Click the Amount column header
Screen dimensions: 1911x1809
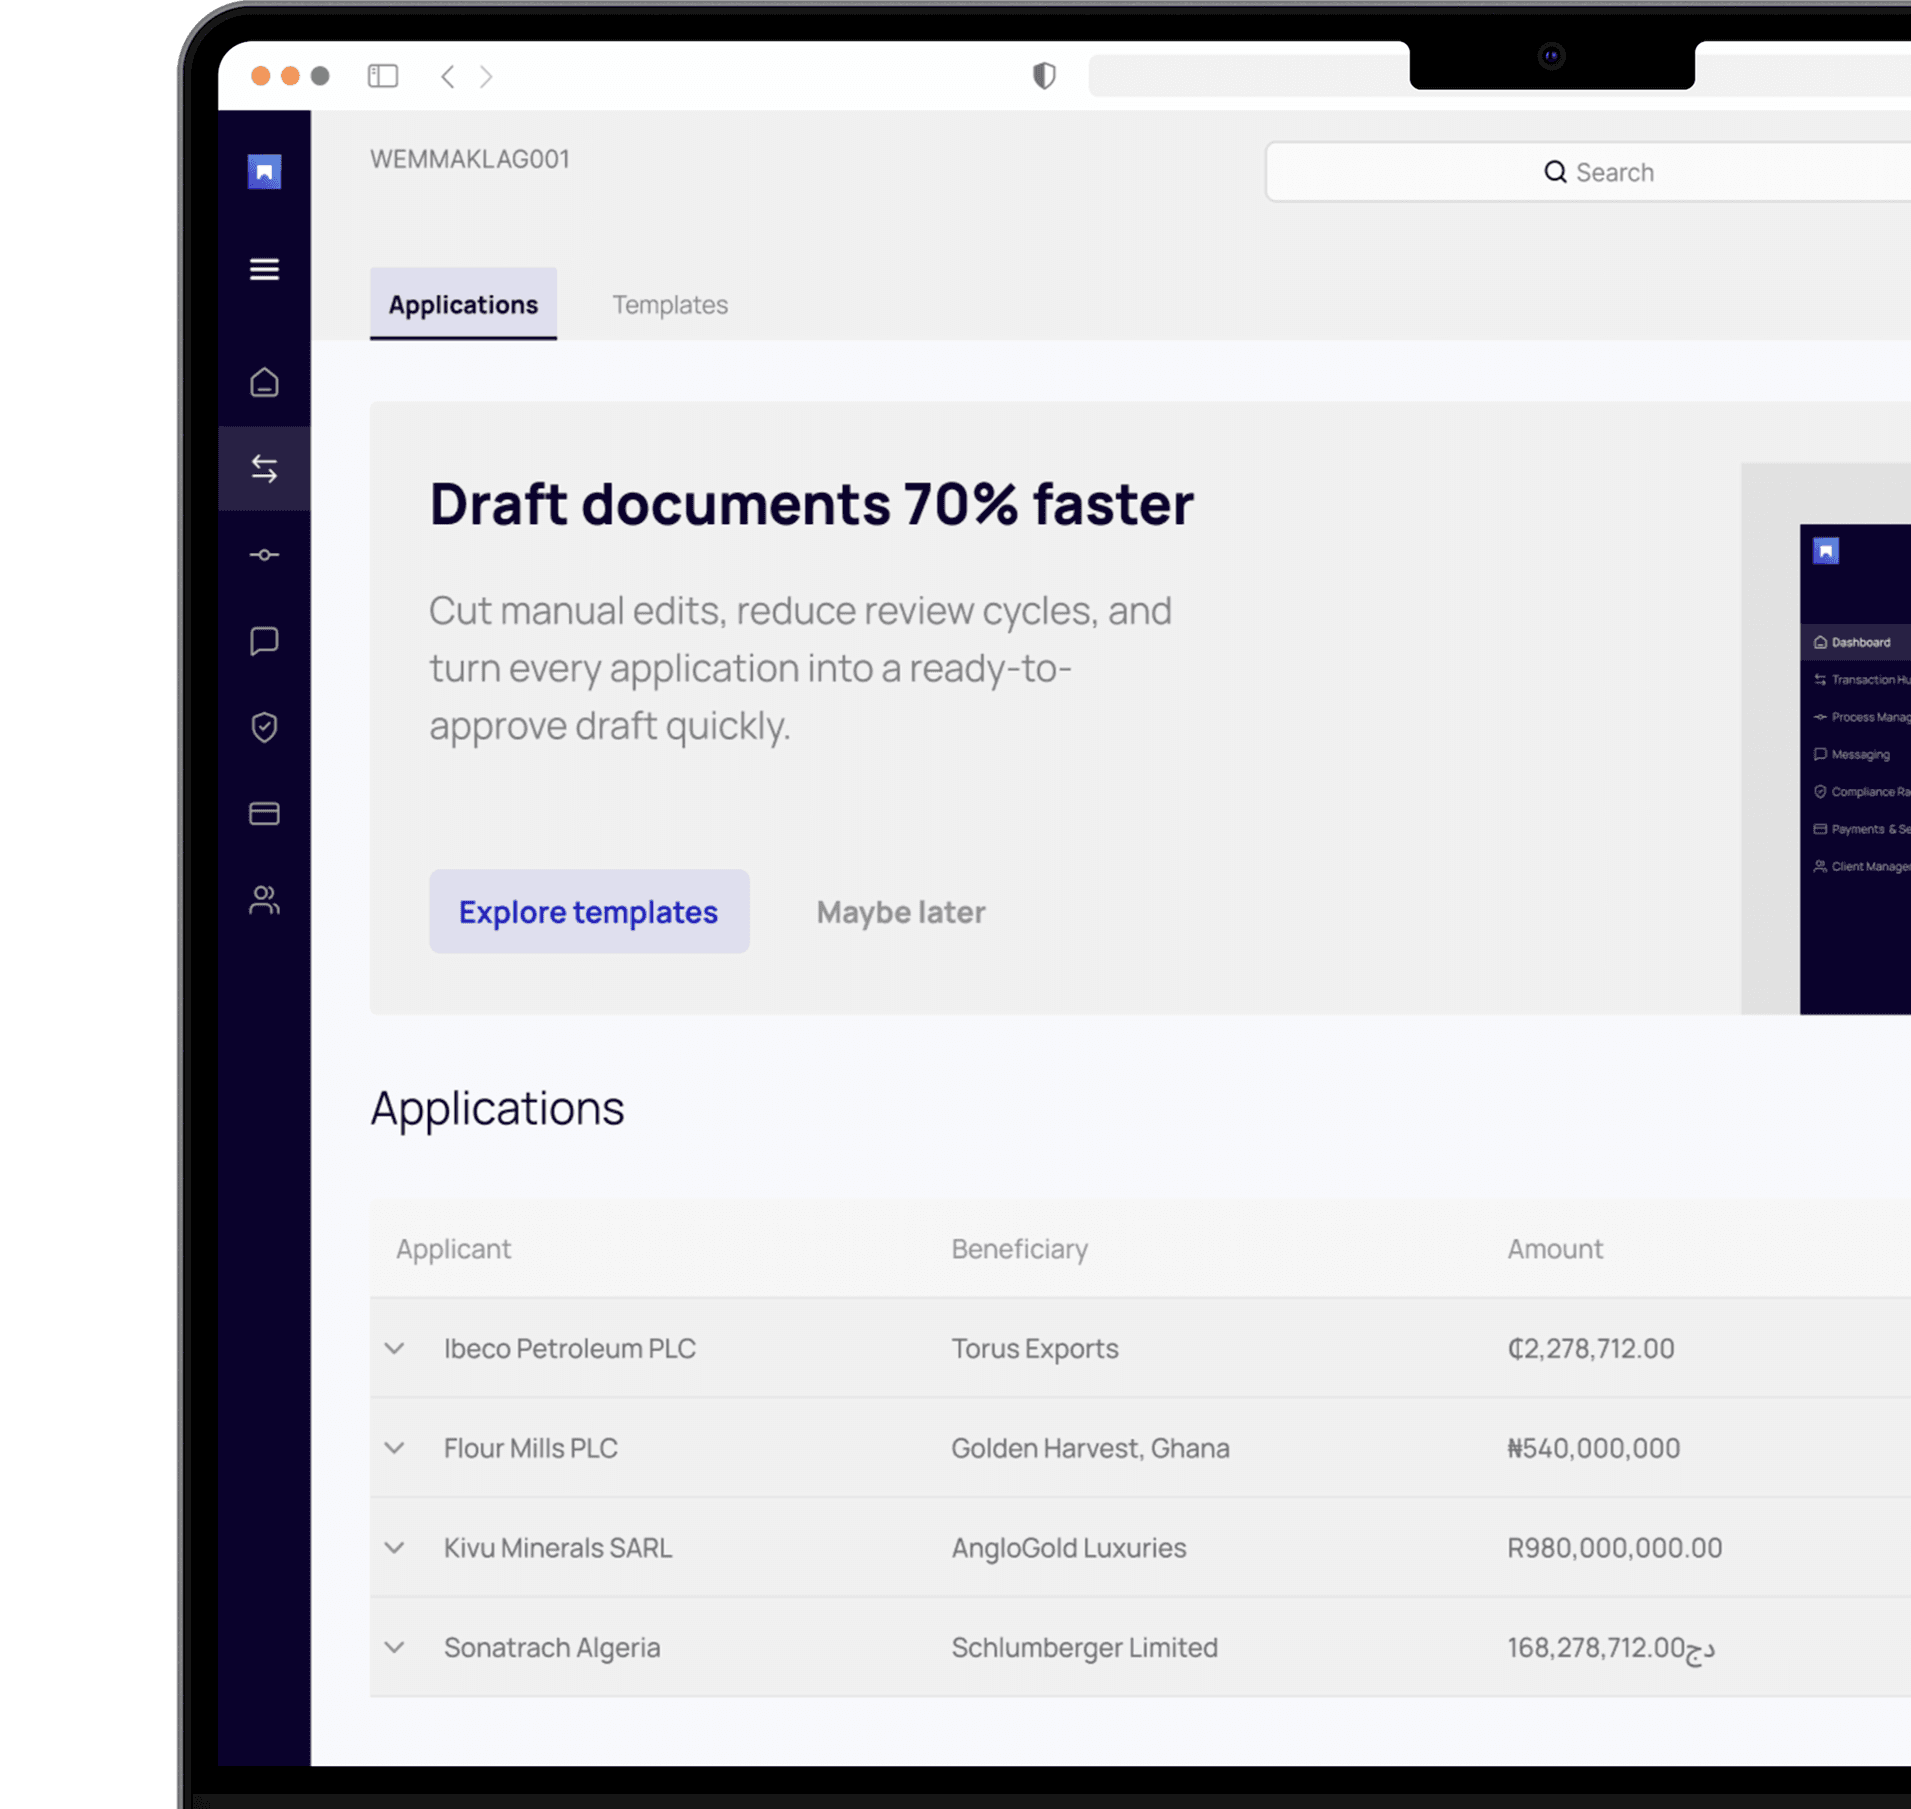(1555, 1249)
